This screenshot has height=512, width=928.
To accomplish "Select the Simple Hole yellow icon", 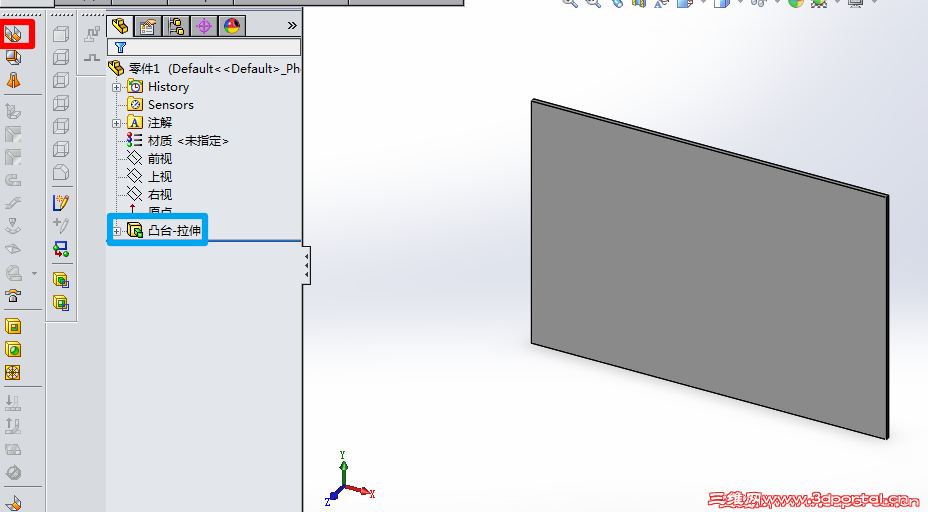I will (x=13, y=349).
